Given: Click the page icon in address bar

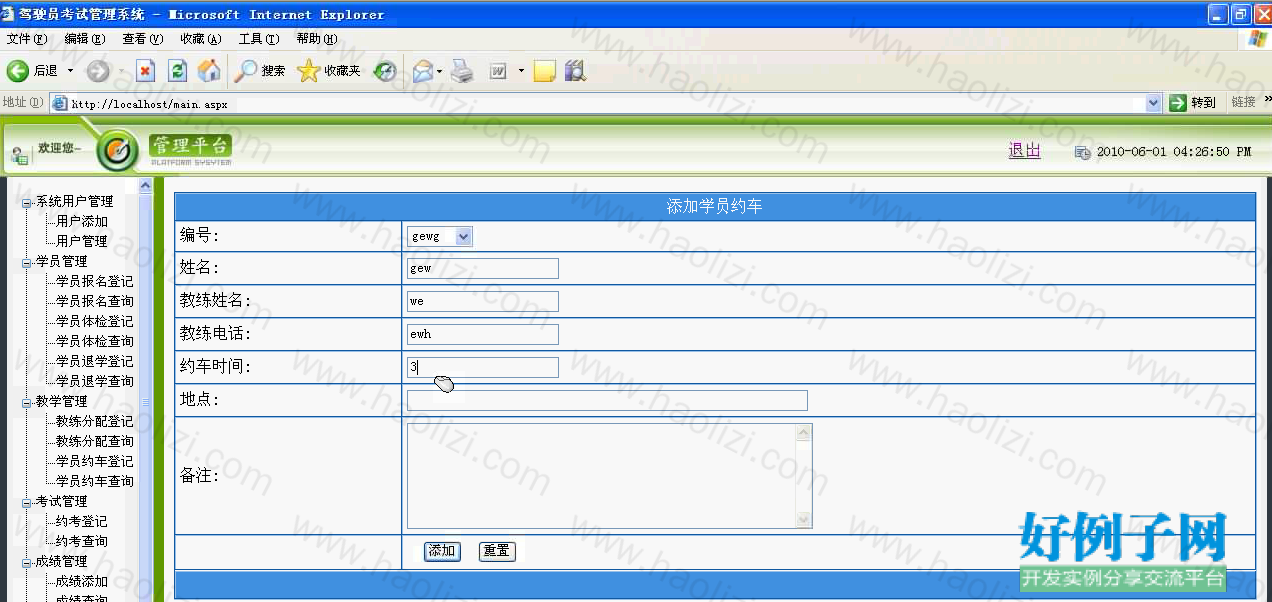Looking at the screenshot, I should coord(59,103).
